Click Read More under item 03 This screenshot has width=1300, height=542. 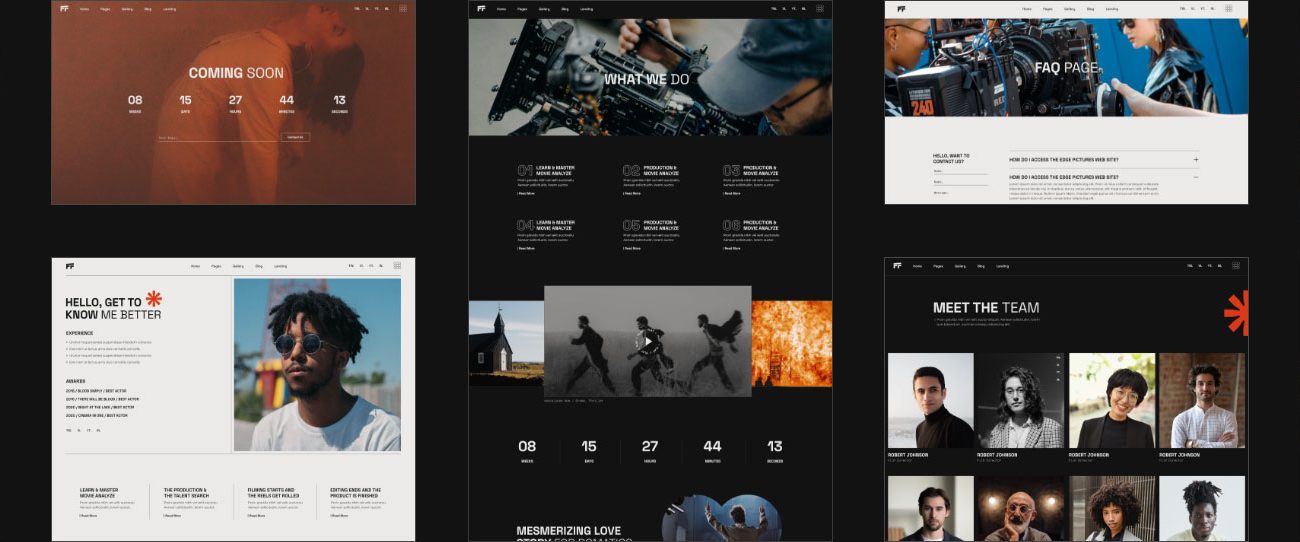point(732,193)
